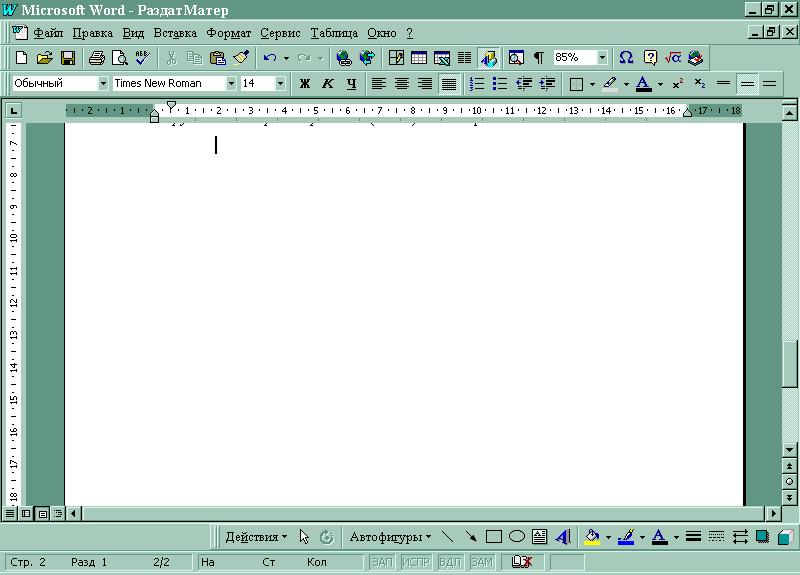
Task: Toggle bulleted list
Action: pos(500,84)
